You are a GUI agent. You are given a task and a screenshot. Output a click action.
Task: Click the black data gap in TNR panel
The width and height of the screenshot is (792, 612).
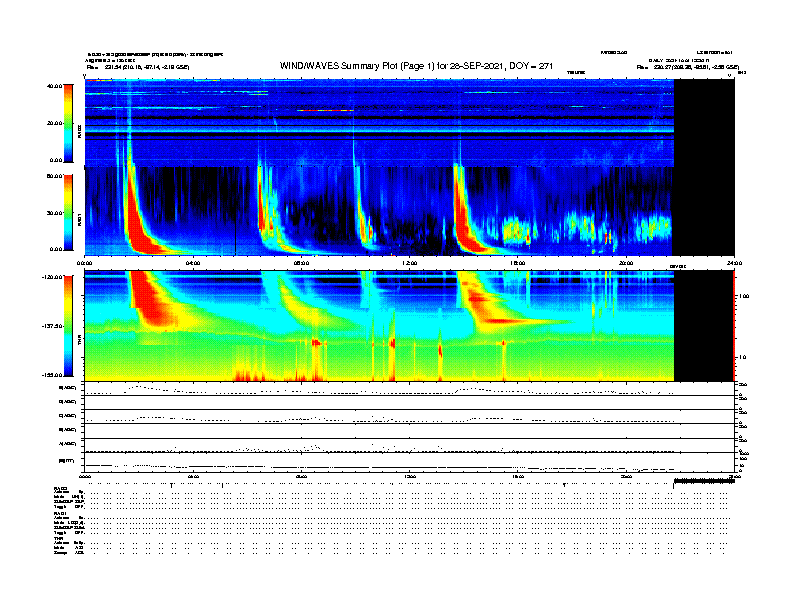pos(704,326)
